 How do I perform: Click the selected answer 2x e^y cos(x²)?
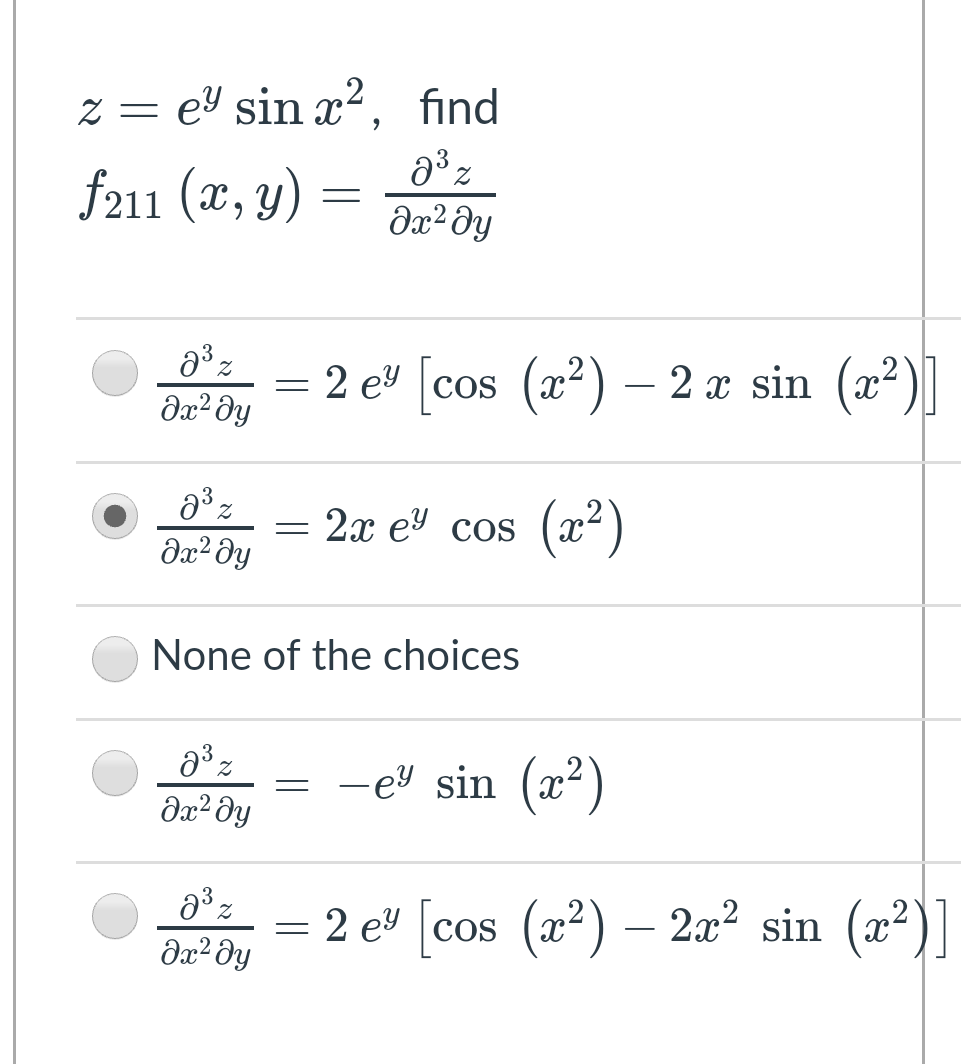(x=390, y=524)
